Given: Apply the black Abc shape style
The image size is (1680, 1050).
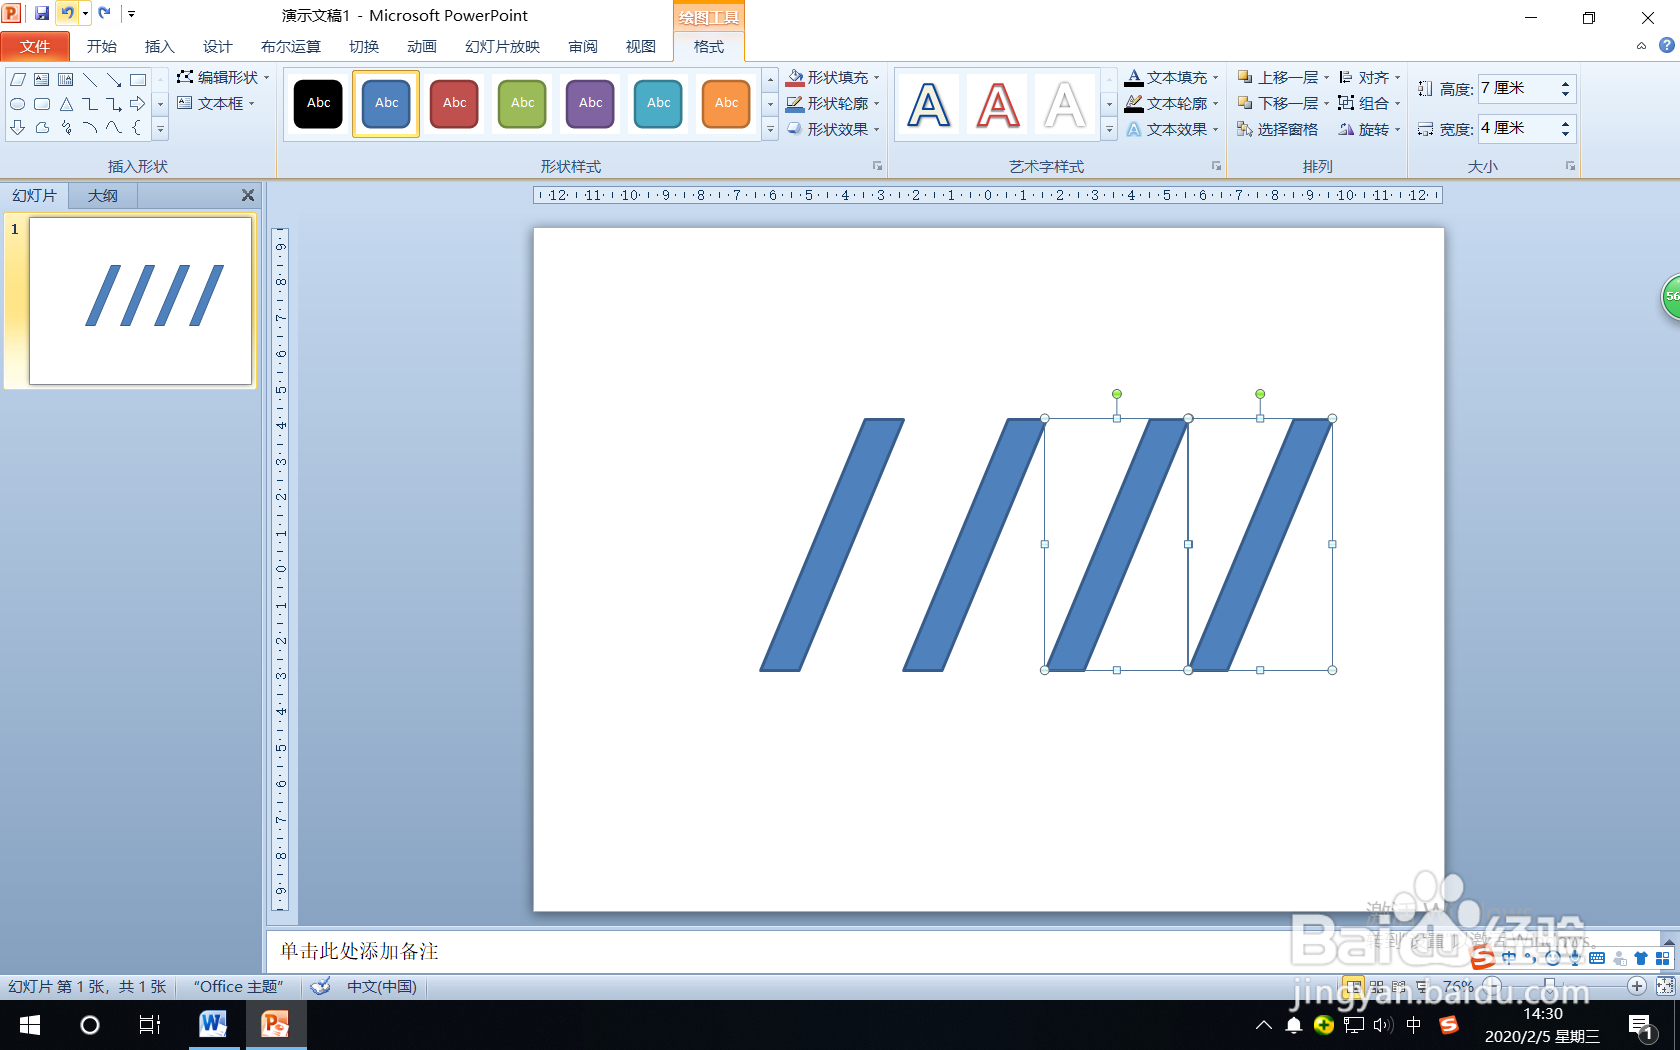Looking at the screenshot, I should 318,103.
